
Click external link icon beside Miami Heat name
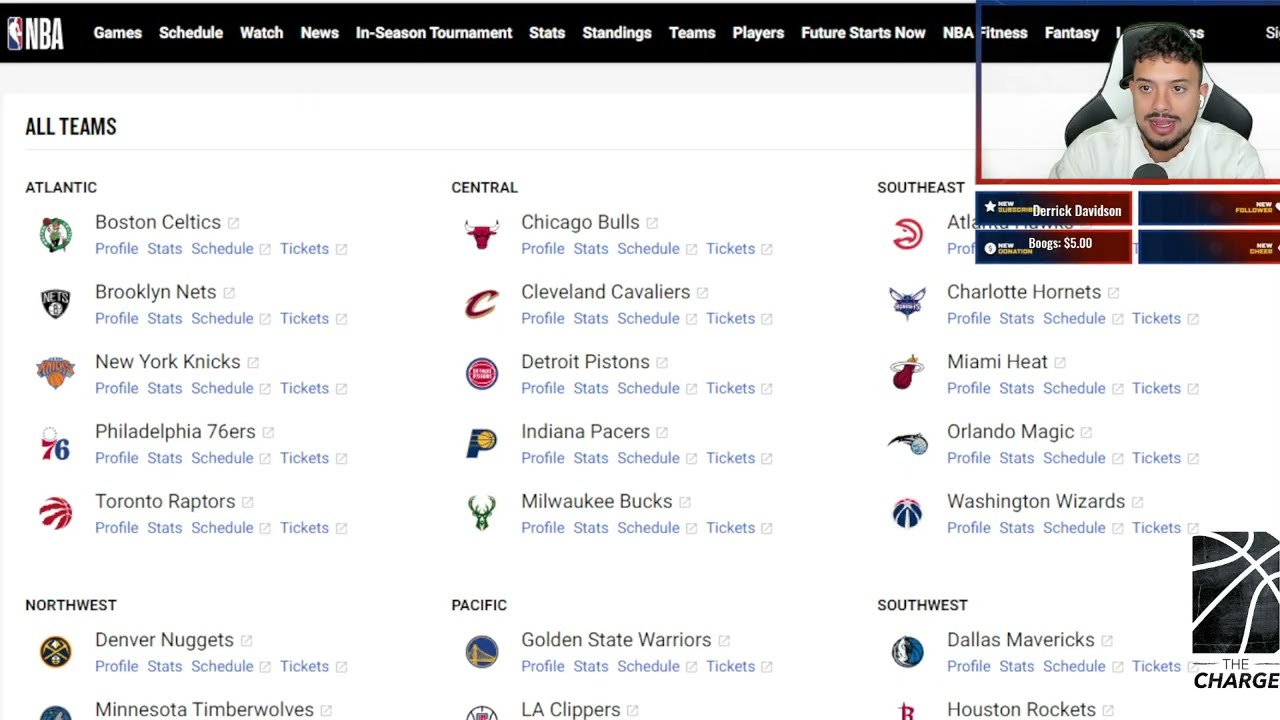[x=1060, y=362]
